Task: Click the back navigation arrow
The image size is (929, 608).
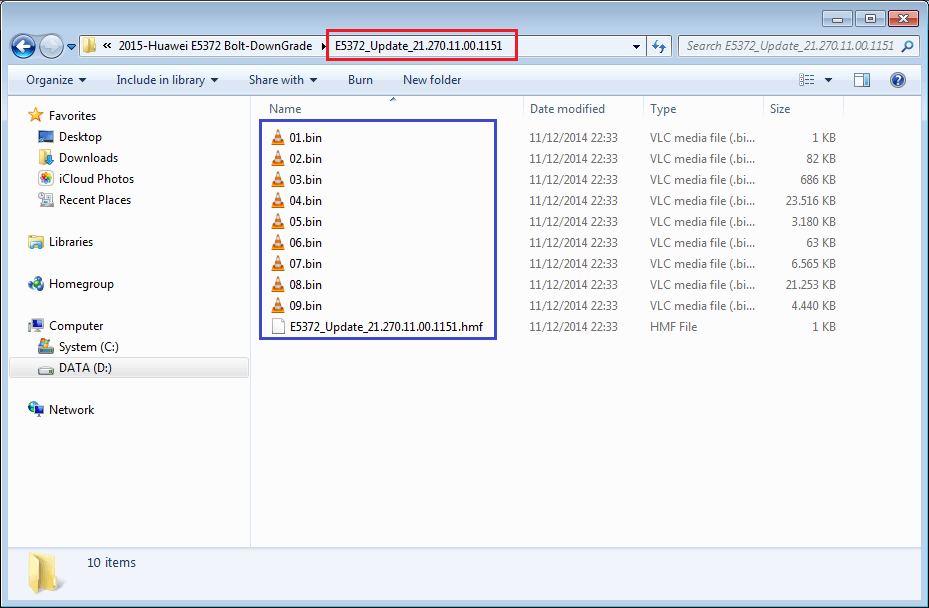Action: 22,46
